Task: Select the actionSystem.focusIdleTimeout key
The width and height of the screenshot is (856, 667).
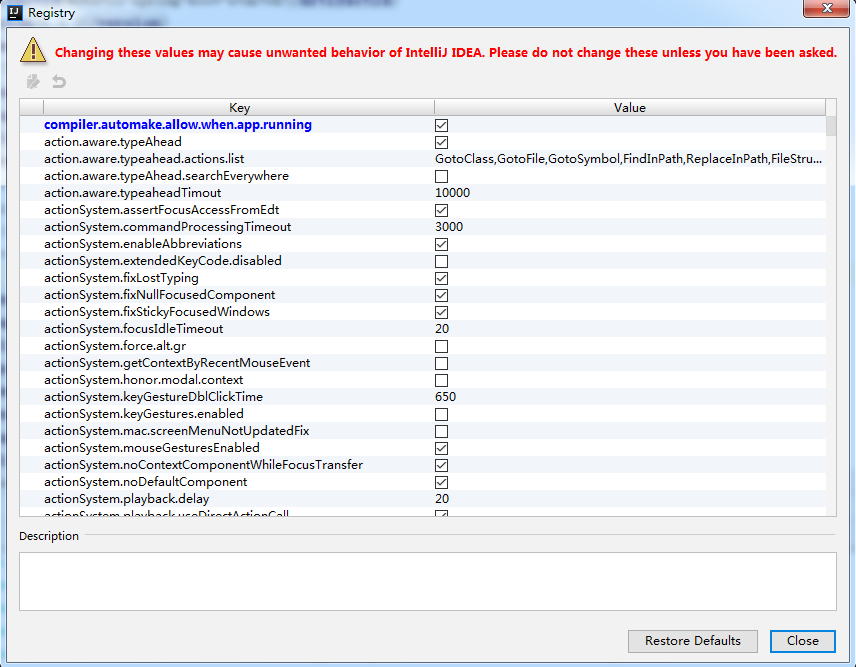Action: (x=133, y=329)
